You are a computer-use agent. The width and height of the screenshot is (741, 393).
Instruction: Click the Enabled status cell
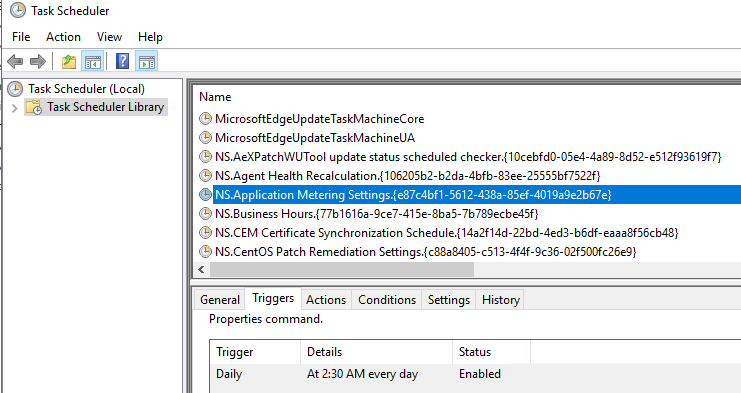[480, 374]
